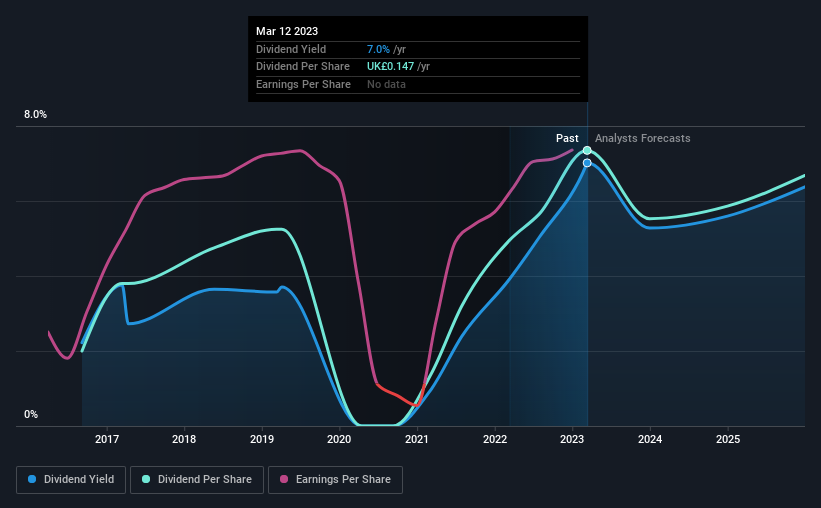This screenshot has width=821, height=508.
Task: Click the 7.0% dividend yield value
Action: coord(378,49)
